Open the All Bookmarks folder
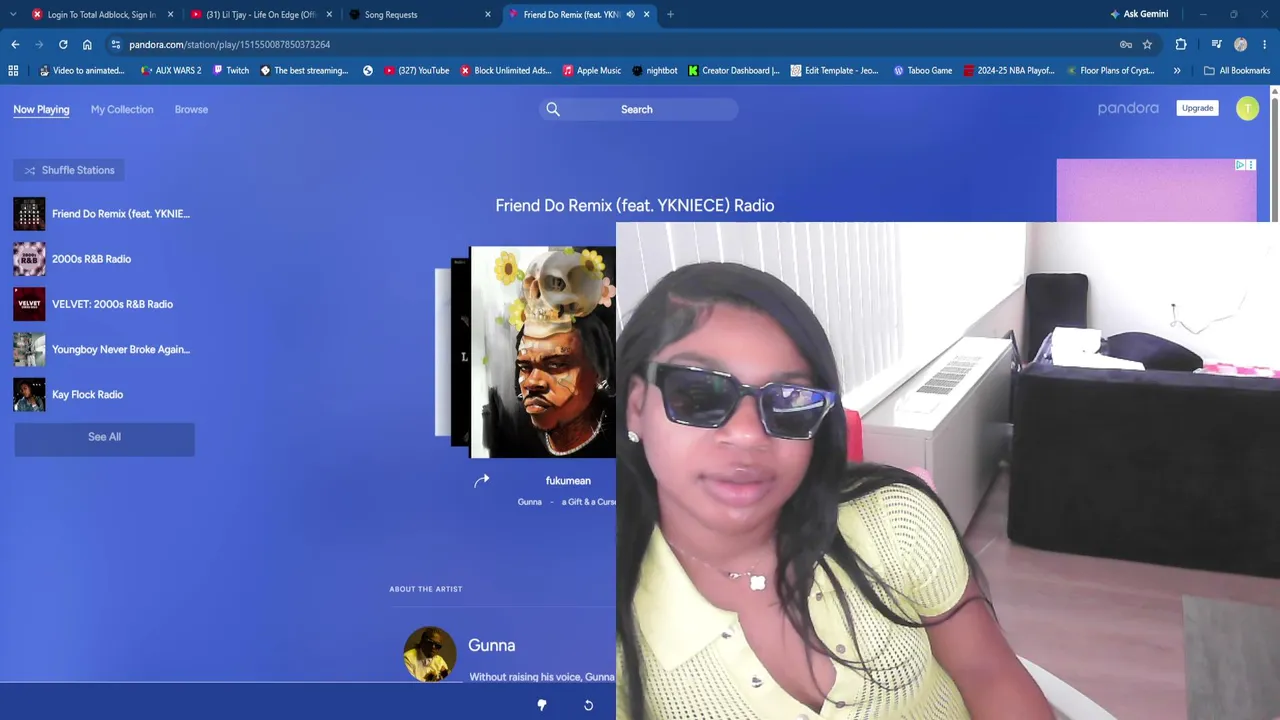 (1237, 70)
